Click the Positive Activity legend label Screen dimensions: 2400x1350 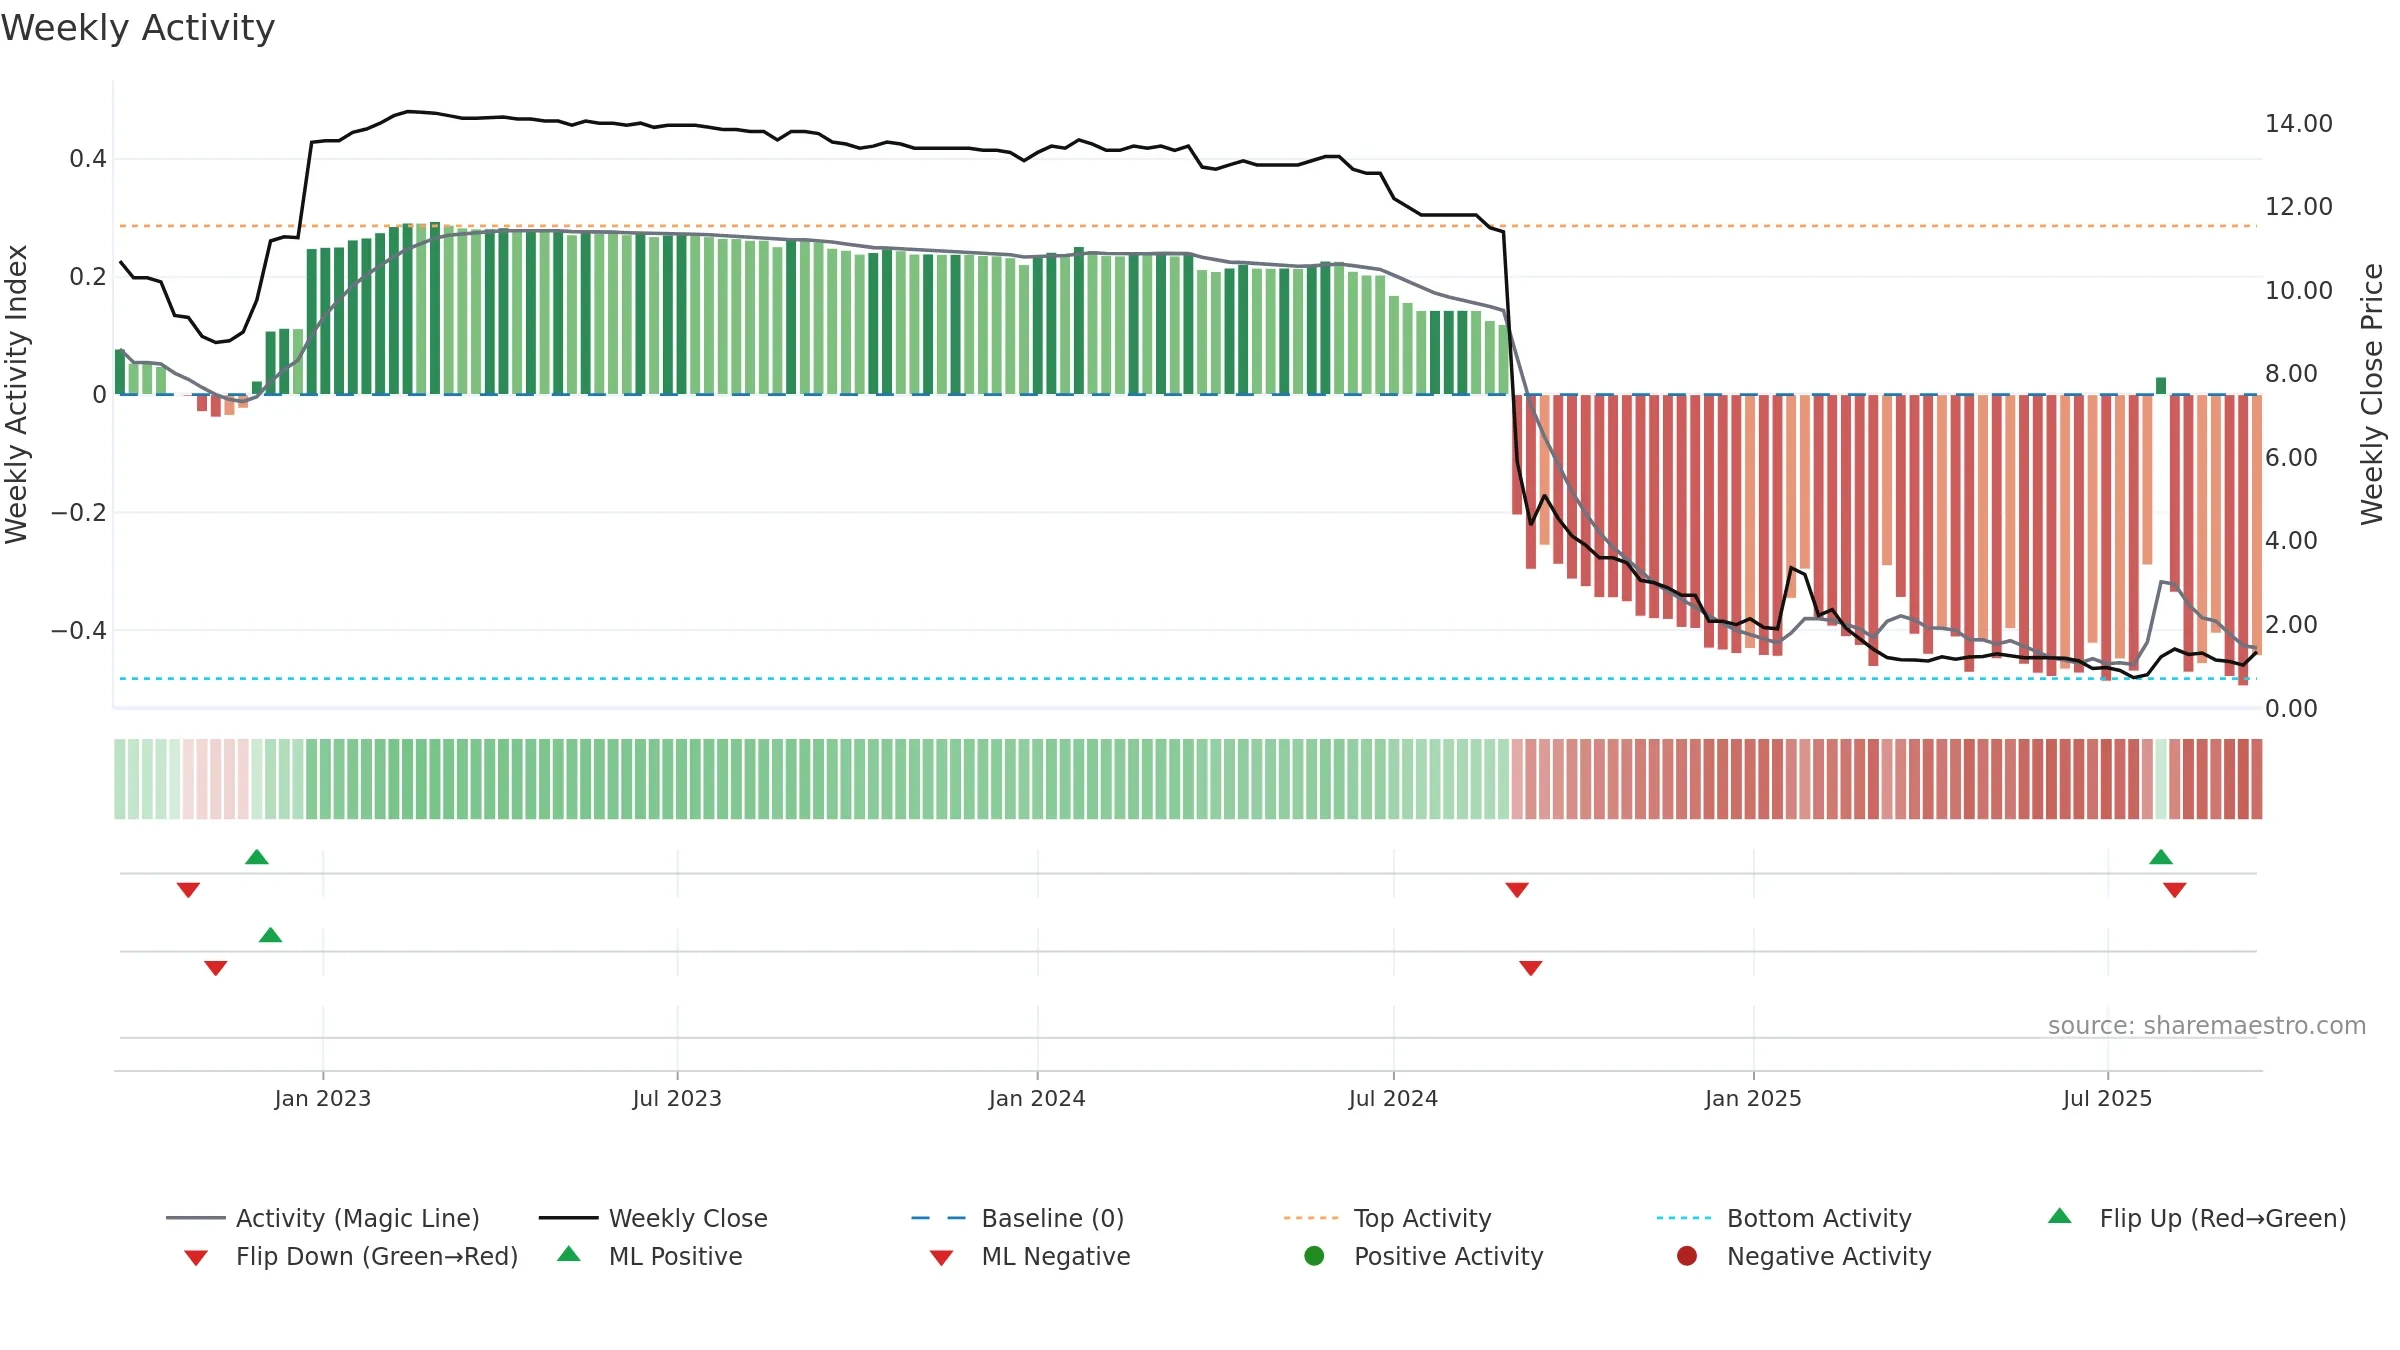[1449, 1256]
